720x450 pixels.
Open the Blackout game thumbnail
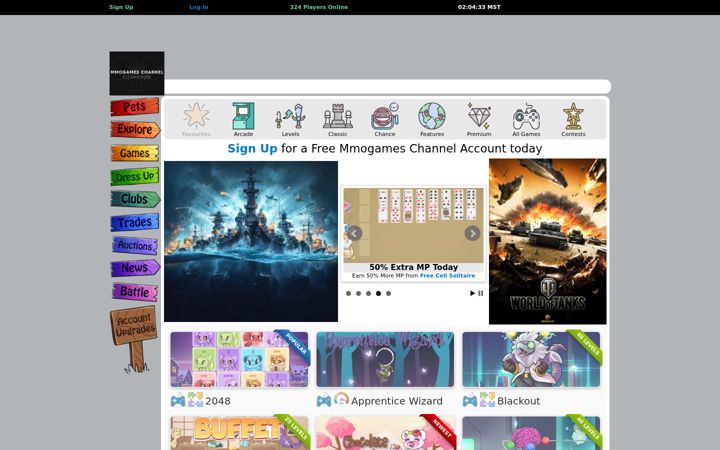tap(531, 360)
